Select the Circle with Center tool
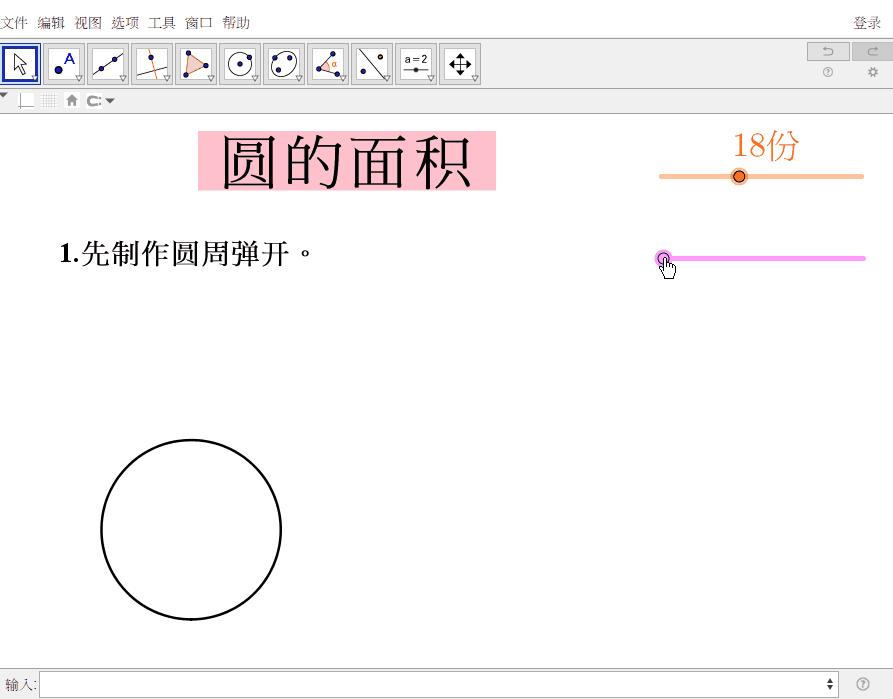The image size is (893, 699). pos(239,62)
